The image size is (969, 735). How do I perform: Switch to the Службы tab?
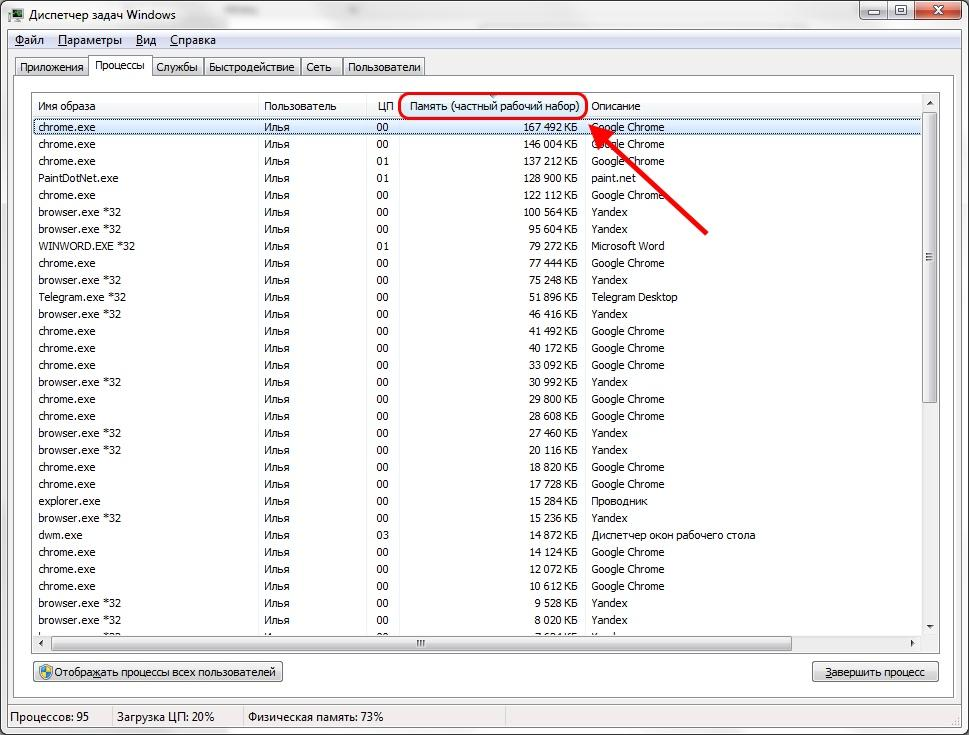pos(177,67)
